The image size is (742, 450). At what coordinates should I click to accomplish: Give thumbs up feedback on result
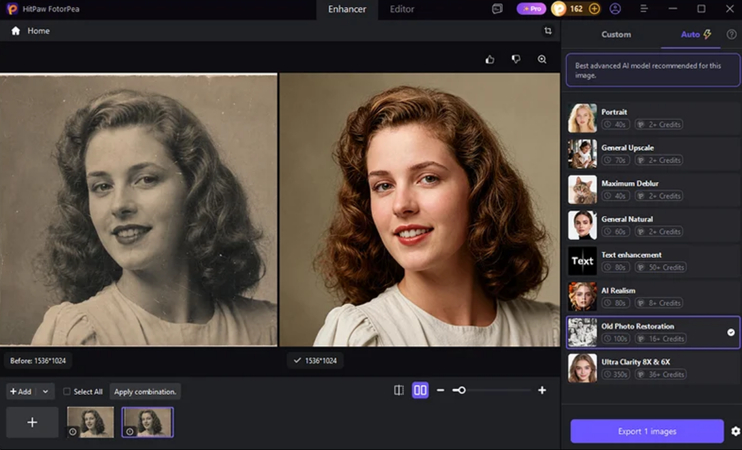tap(490, 59)
